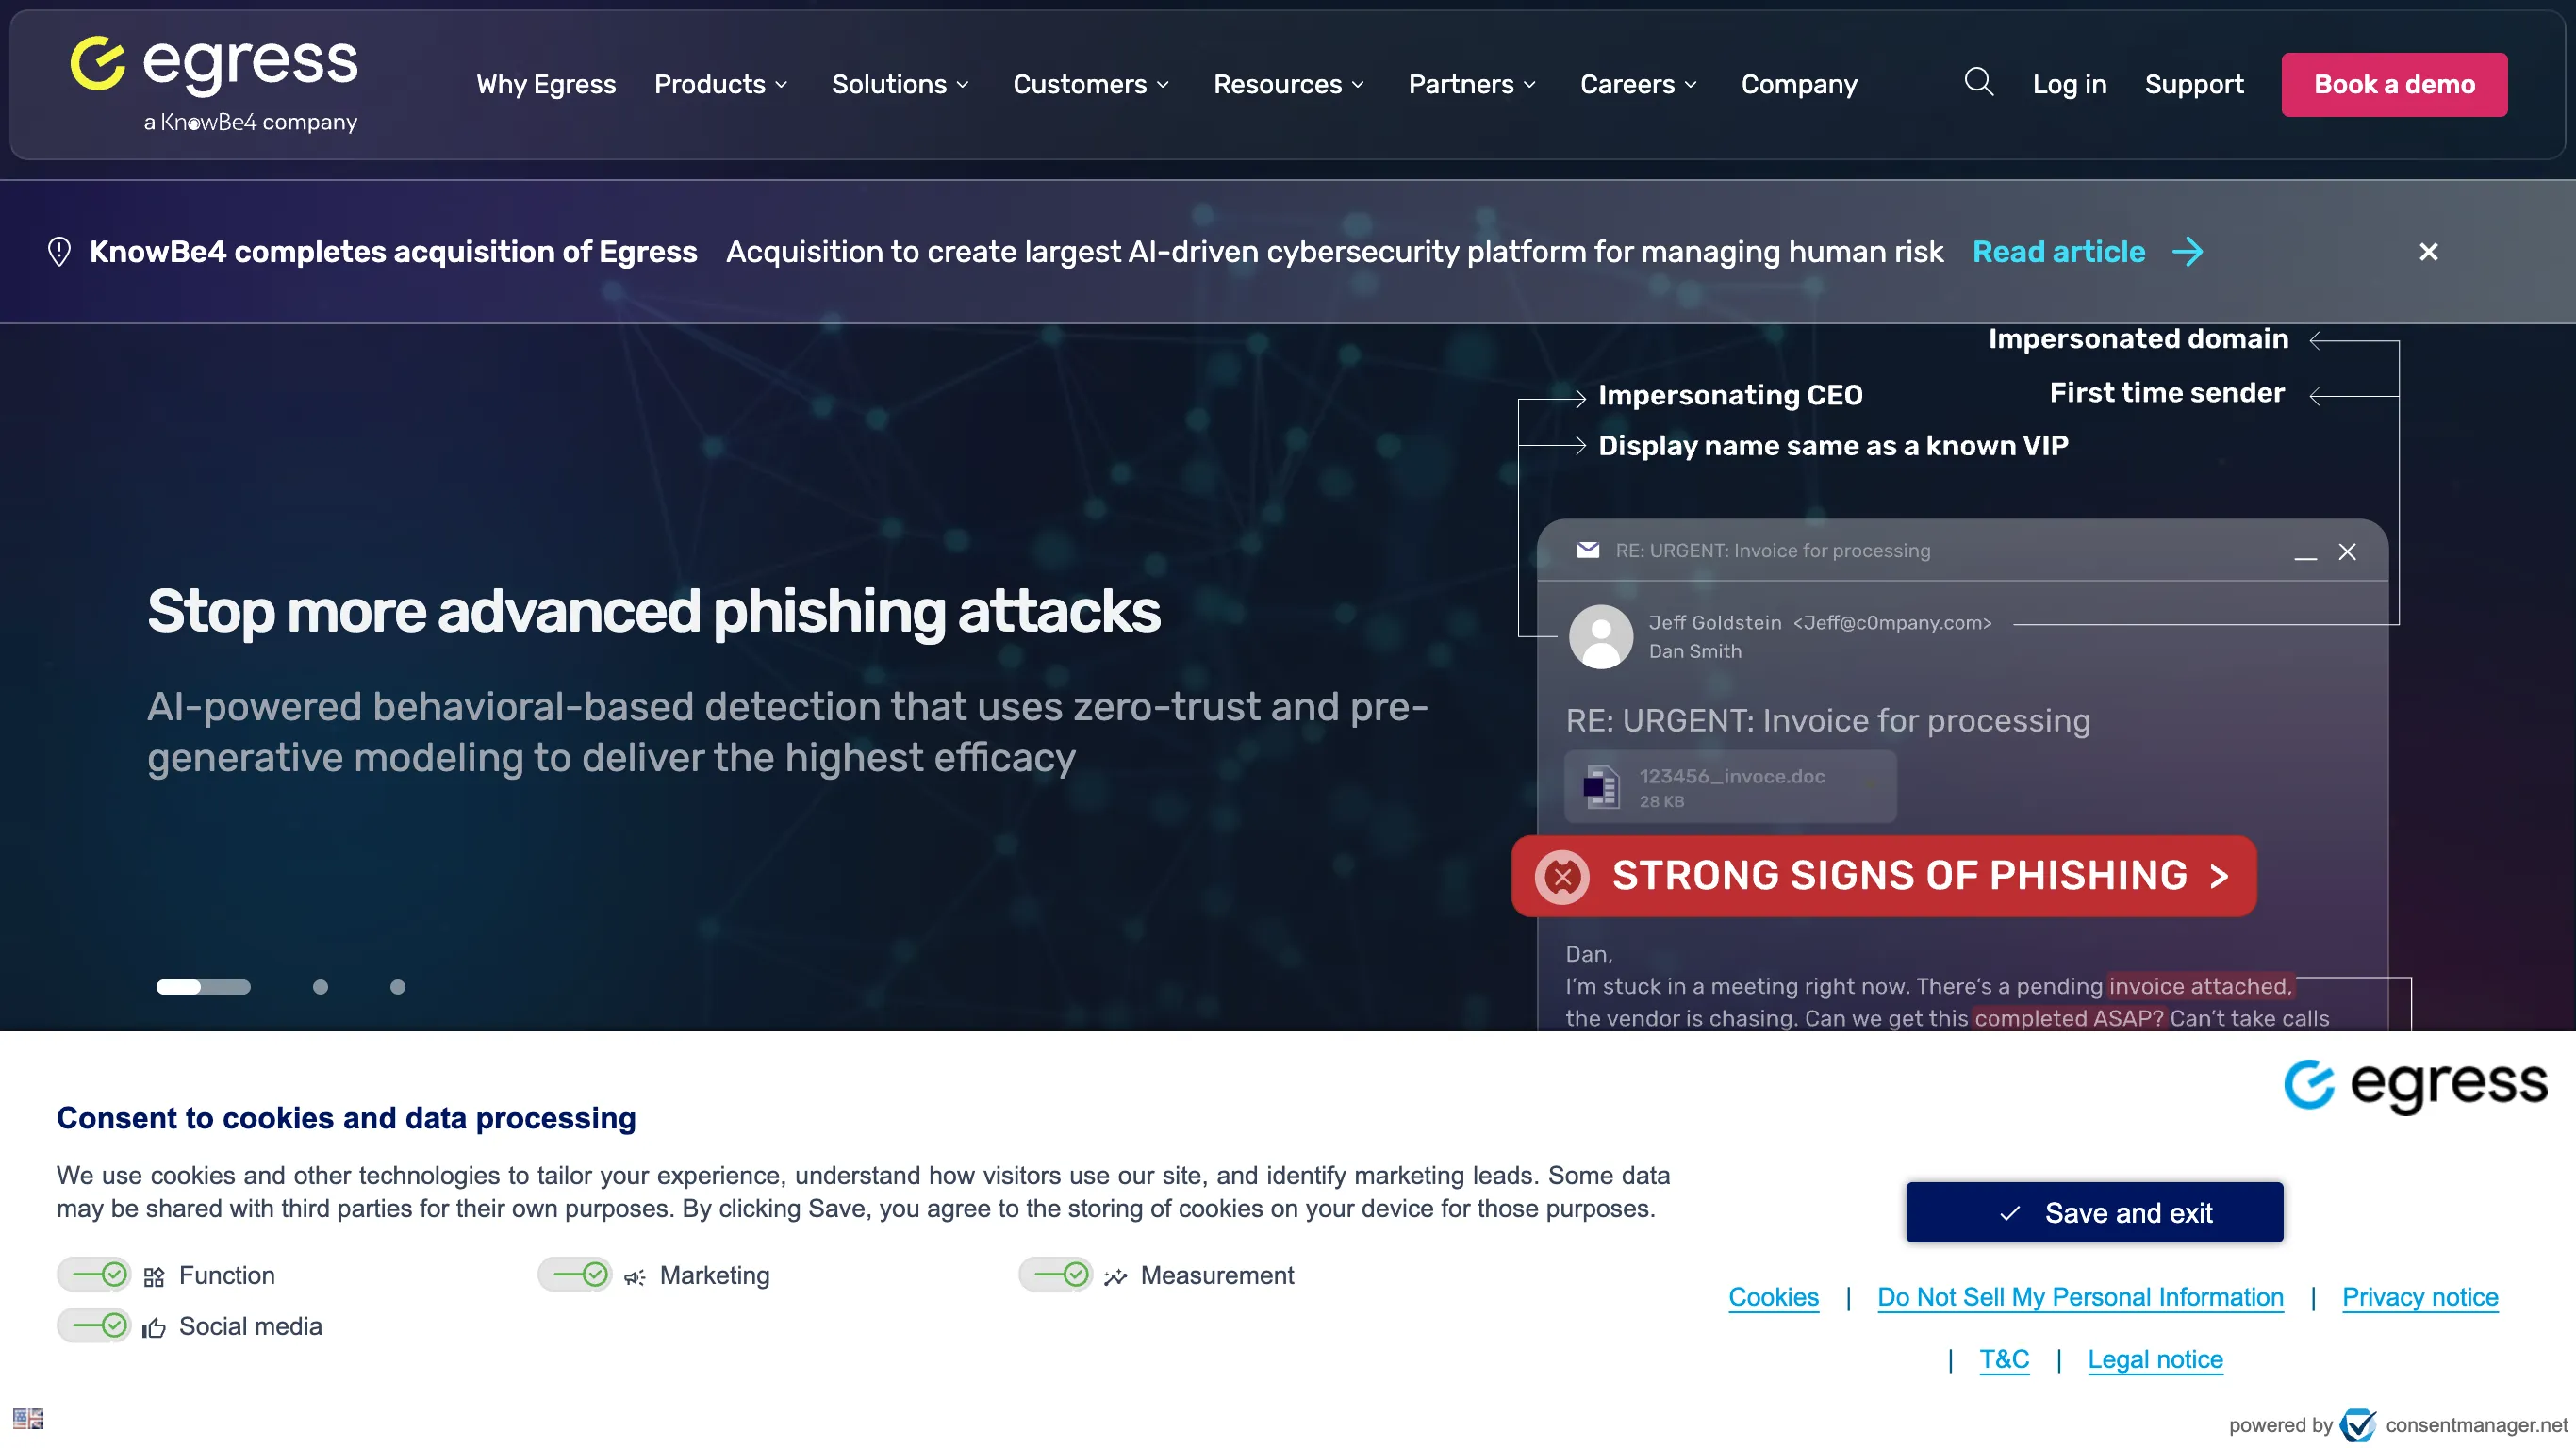
Task: Click the red phishing warning X icon
Action: pyautogui.click(x=1562, y=876)
